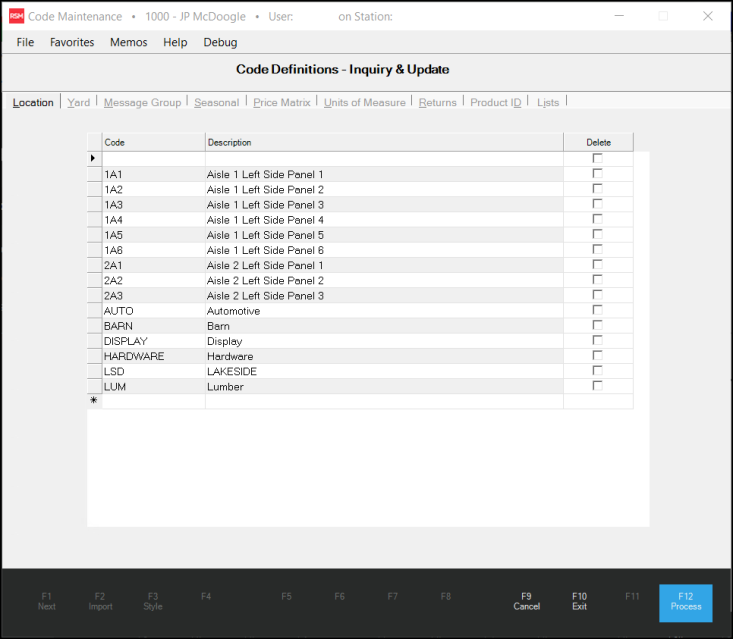The width and height of the screenshot is (733, 639).
Task: Select the LUM code cell
Action: tap(153, 387)
